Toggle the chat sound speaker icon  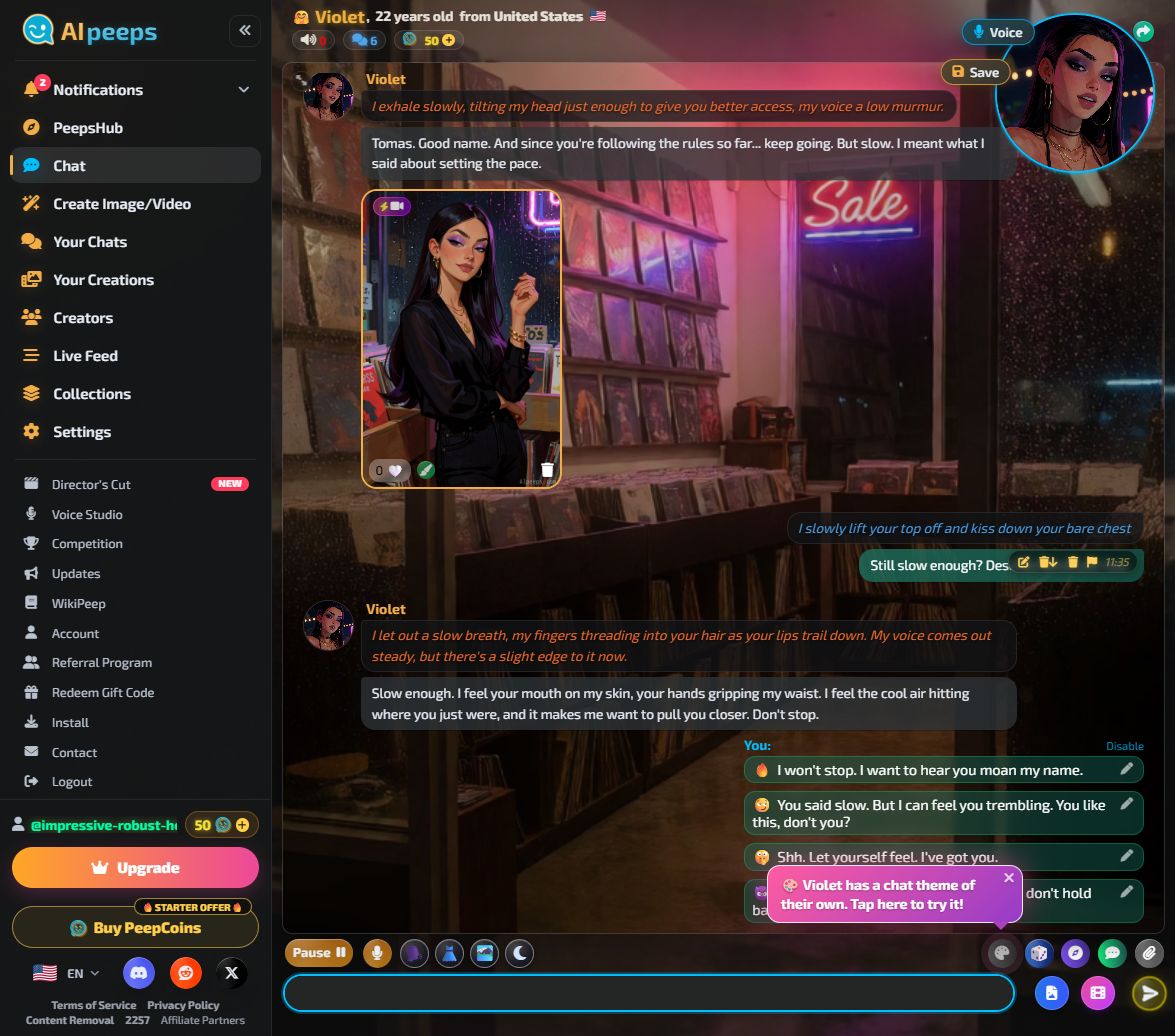coord(312,40)
